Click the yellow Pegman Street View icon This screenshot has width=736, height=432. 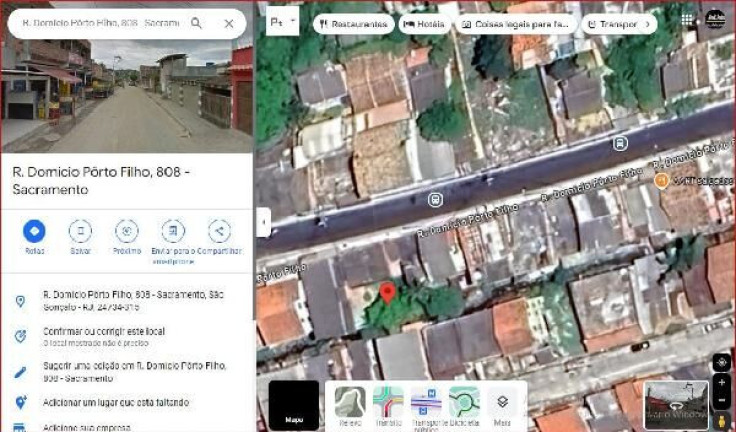coord(722,421)
